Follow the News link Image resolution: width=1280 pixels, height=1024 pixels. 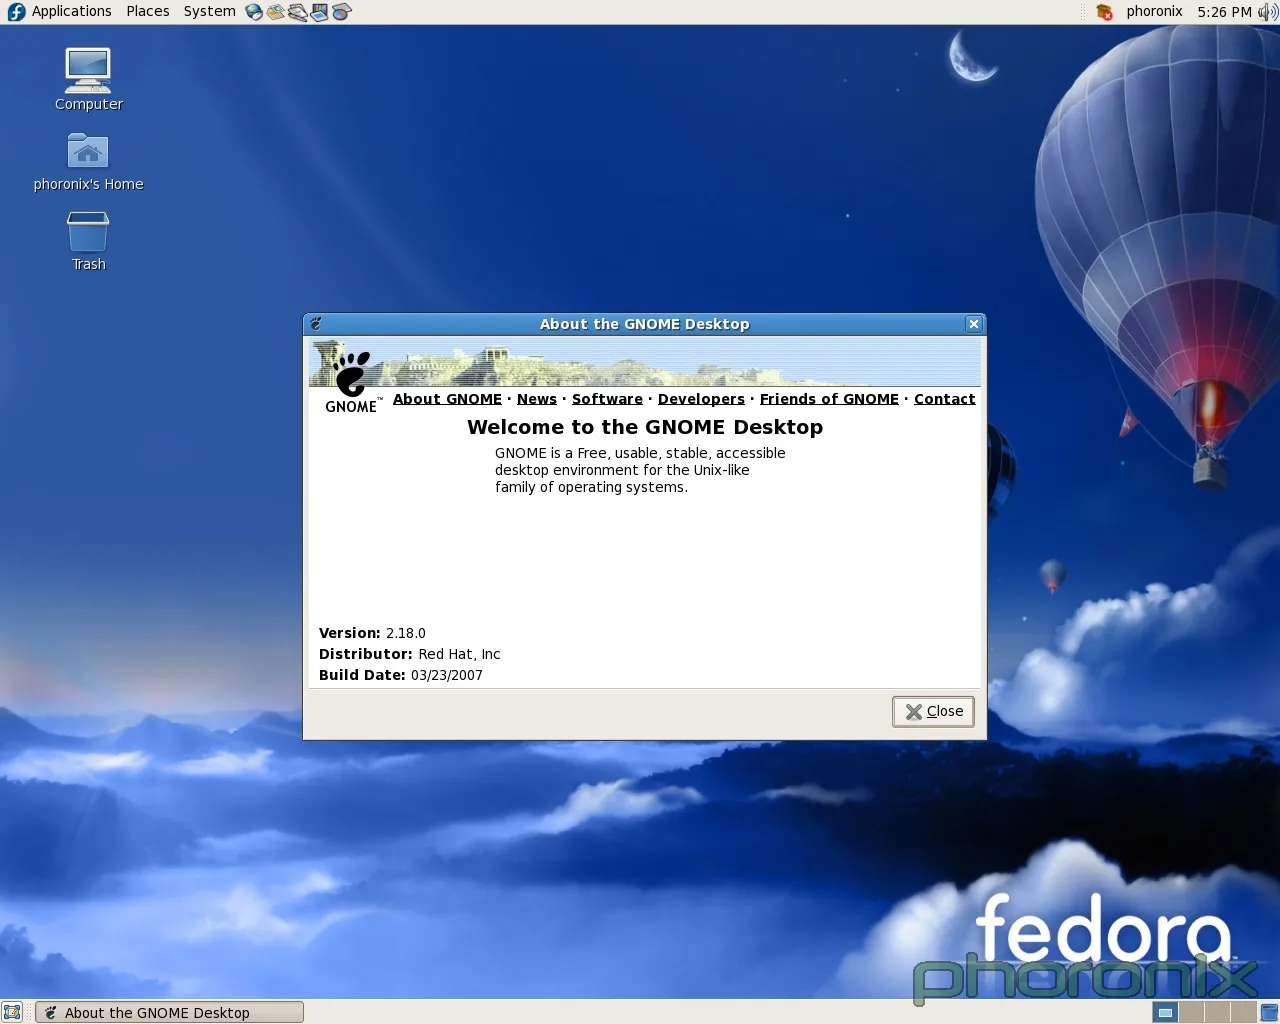coord(537,399)
